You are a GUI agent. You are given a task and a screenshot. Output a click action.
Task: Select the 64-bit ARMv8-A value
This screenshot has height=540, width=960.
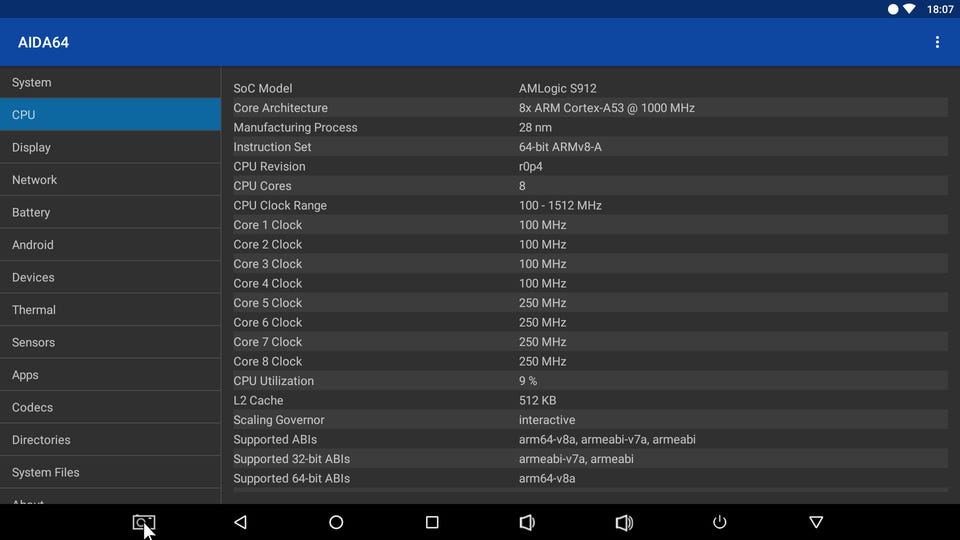[560, 147]
